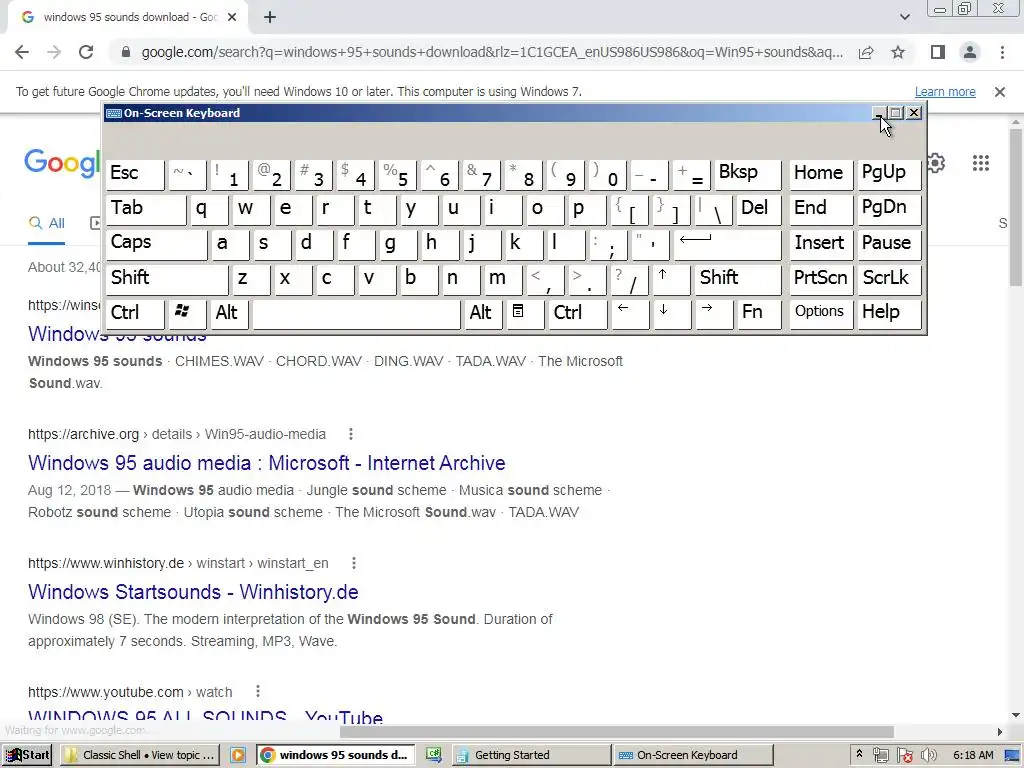The height and width of the screenshot is (768, 1024).
Task: Click the on-screen Enter key
Action: 727,243
